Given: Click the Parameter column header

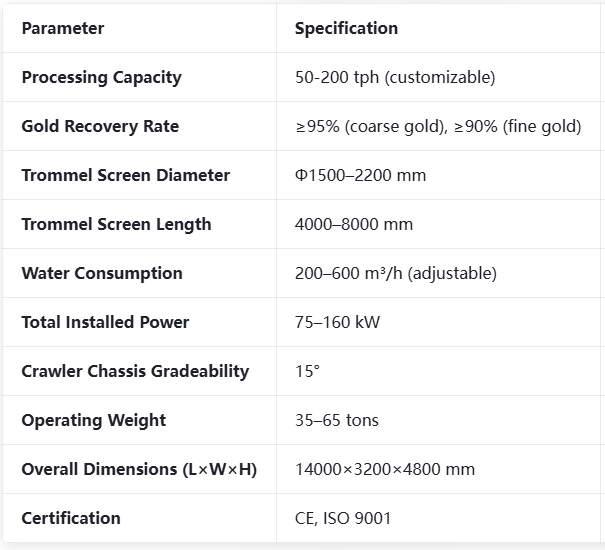Looking at the screenshot, I should [63, 28].
